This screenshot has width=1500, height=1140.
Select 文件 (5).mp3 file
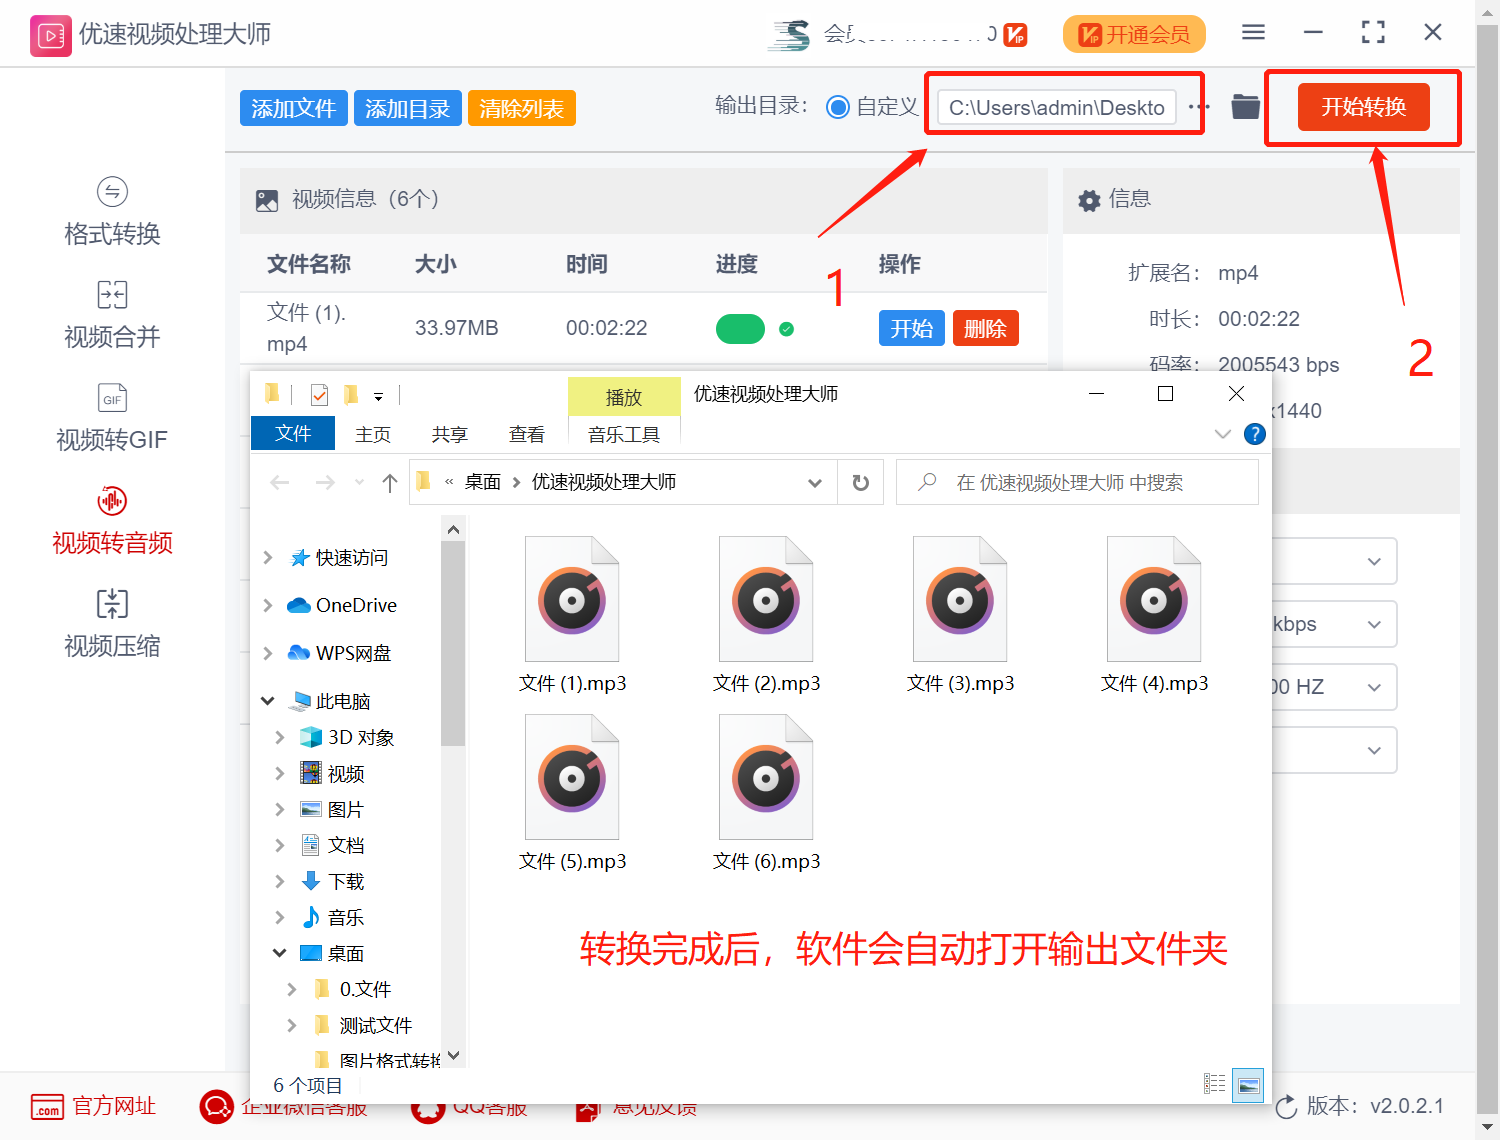572,793
